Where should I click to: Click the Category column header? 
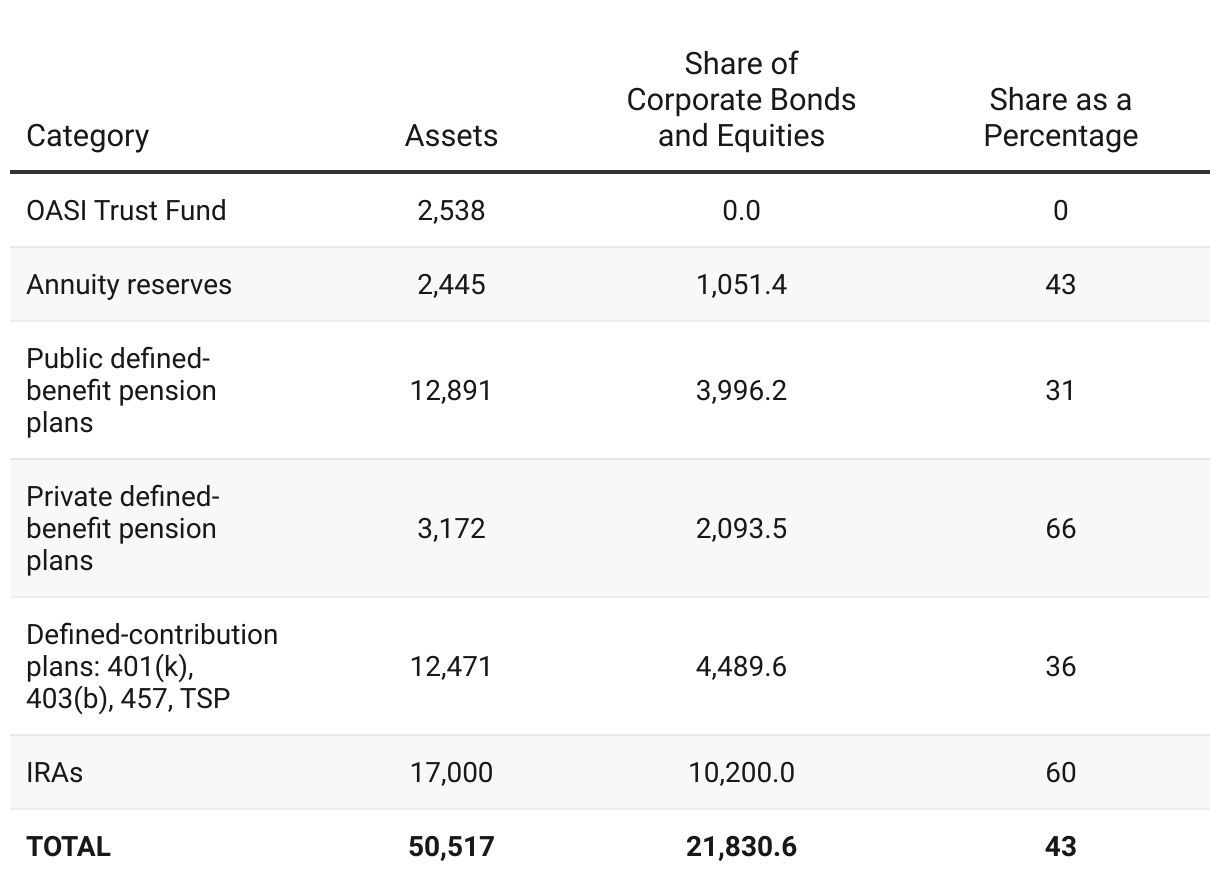pos(88,136)
